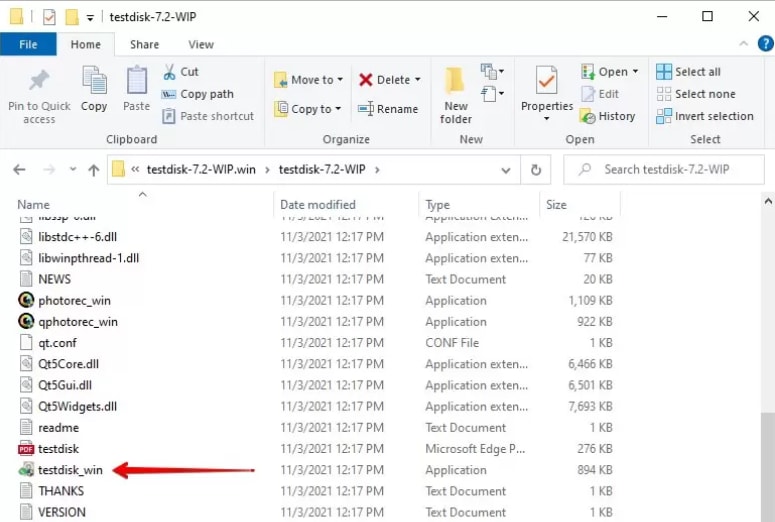Click the Properties icon with checkmark

pos(547,81)
